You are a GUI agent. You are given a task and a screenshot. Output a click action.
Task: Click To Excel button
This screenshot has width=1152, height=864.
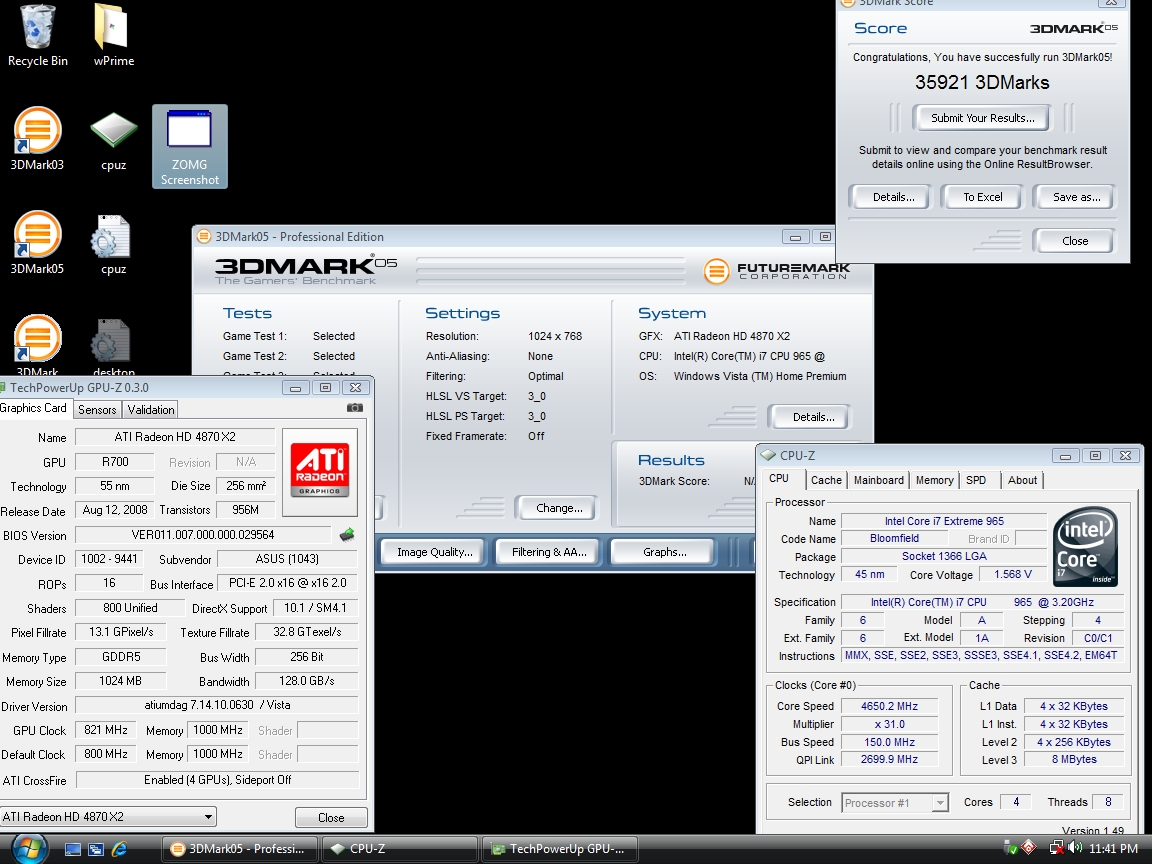point(982,197)
